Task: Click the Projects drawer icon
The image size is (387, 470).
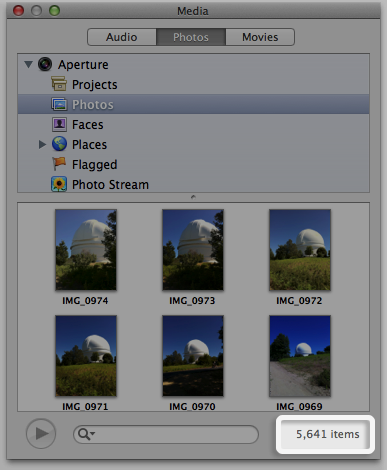Action: click(x=59, y=84)
